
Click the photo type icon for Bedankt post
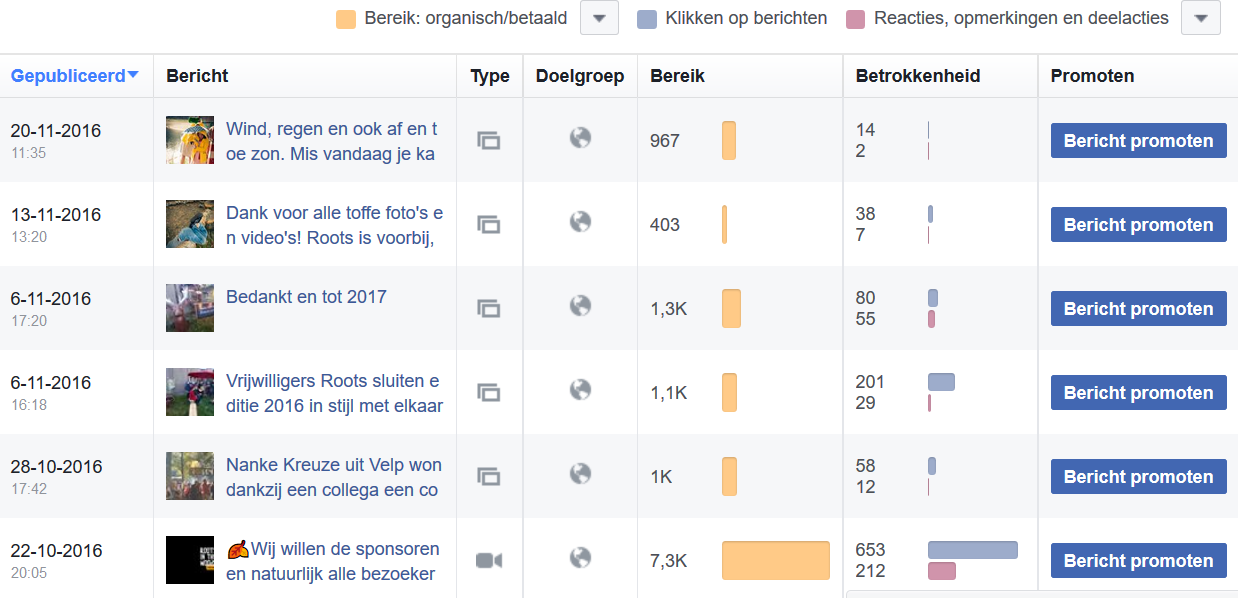tap(488, 308)
